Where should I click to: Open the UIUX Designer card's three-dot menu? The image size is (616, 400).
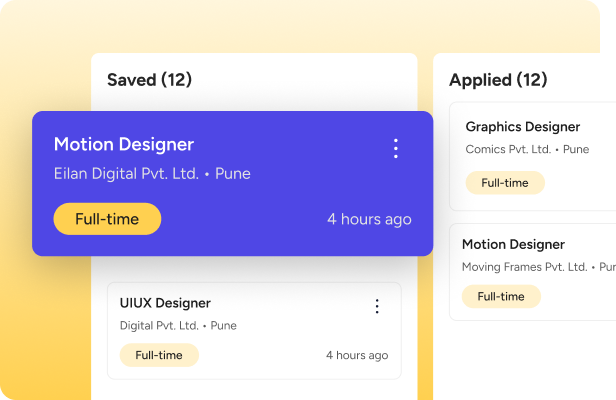tap(377, 306)
